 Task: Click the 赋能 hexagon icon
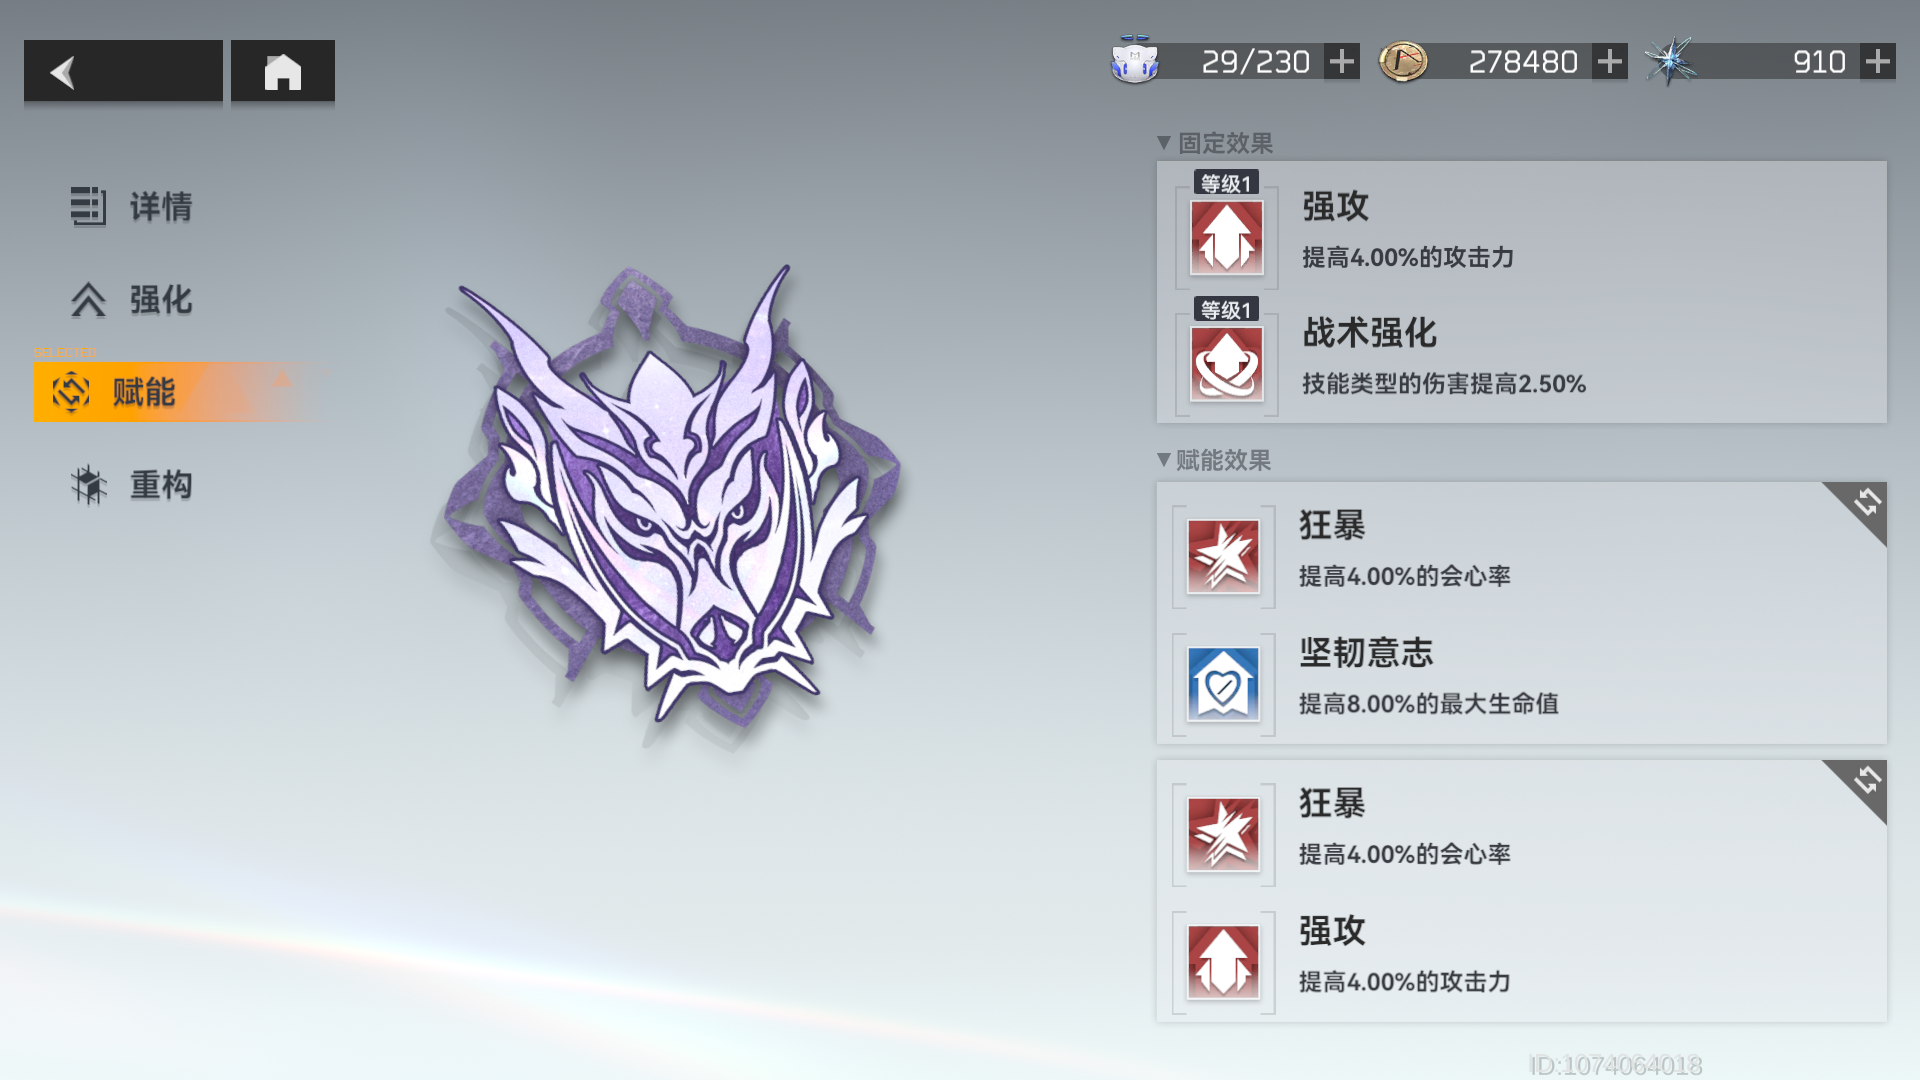[71, 392]
